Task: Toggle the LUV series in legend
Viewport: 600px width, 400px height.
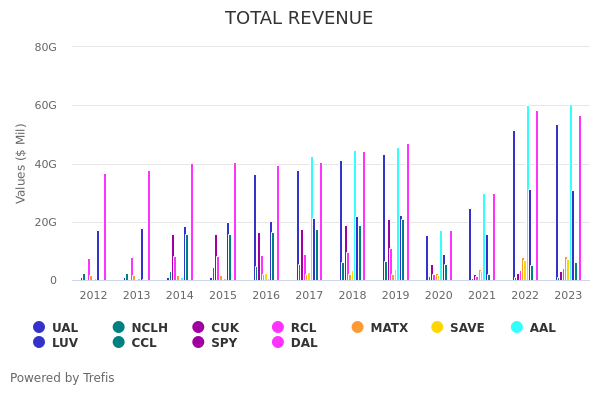Action: tap(64, 342)
